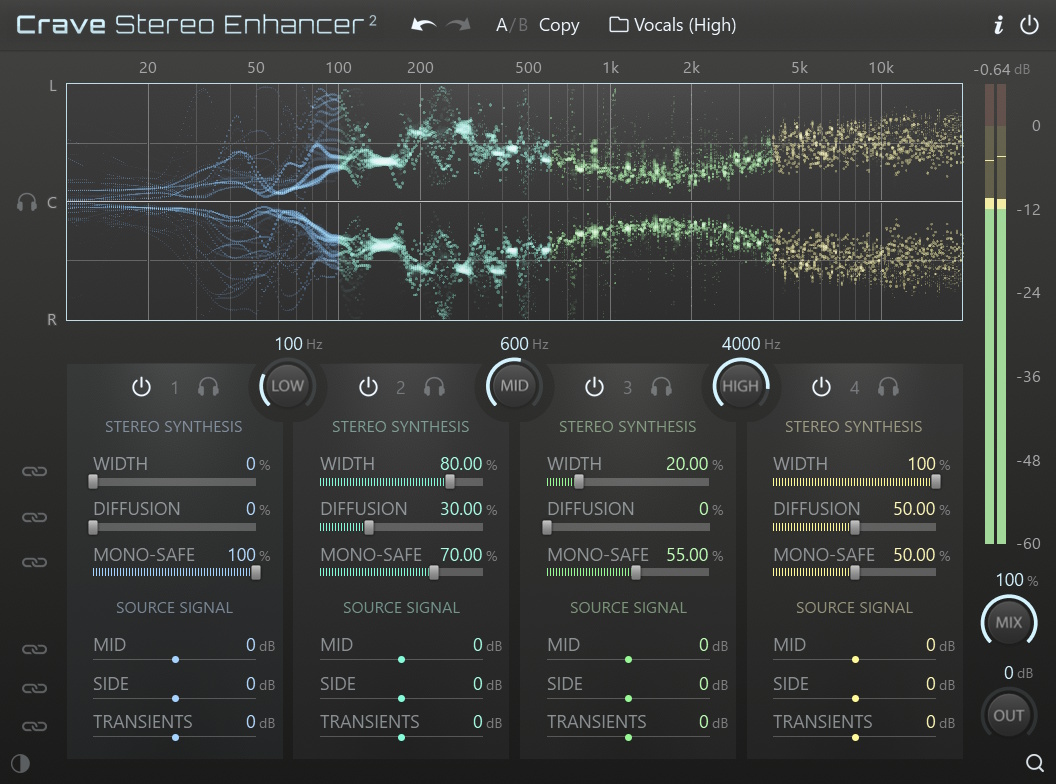The image size is (1056, 784).
Task: Link the WIDTH controls across bands
Action: [35, 470]
